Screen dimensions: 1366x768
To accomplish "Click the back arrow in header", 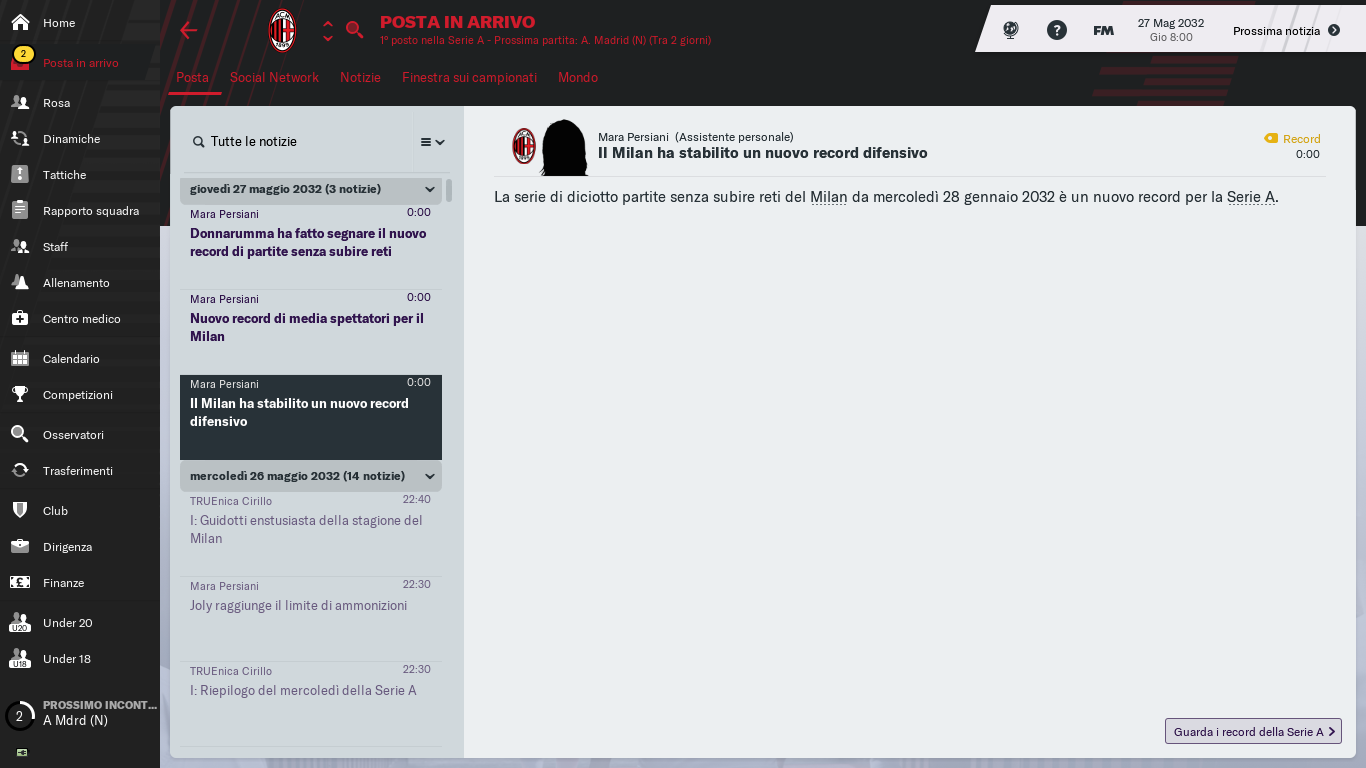I will [x=189, y=30].
